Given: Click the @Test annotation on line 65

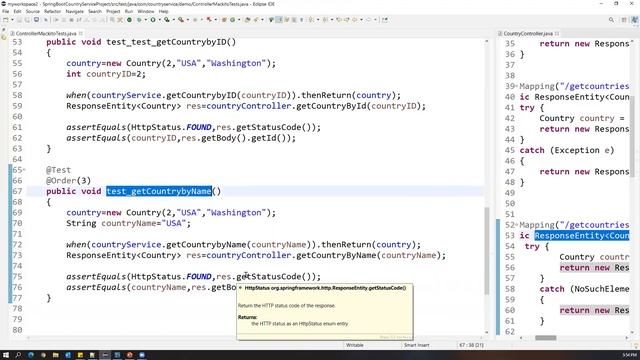Looking at the screenshot, I should (58, 170).
